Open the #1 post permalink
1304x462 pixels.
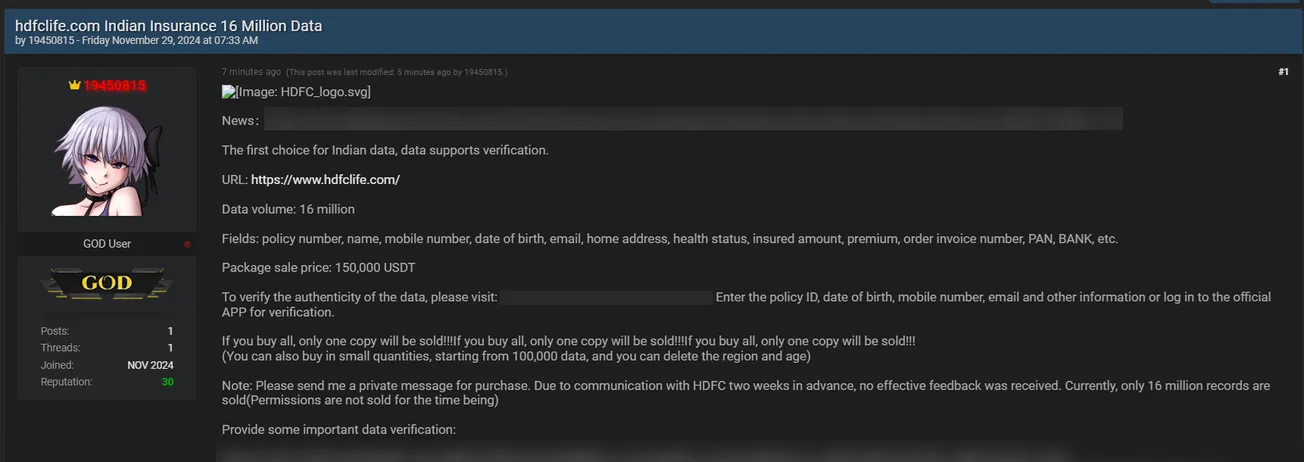(x=1283, y=72)
